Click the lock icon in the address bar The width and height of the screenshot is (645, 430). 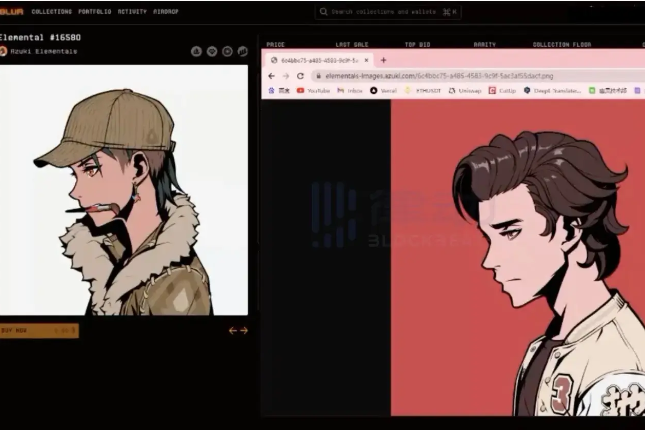(x=318, y=76)
